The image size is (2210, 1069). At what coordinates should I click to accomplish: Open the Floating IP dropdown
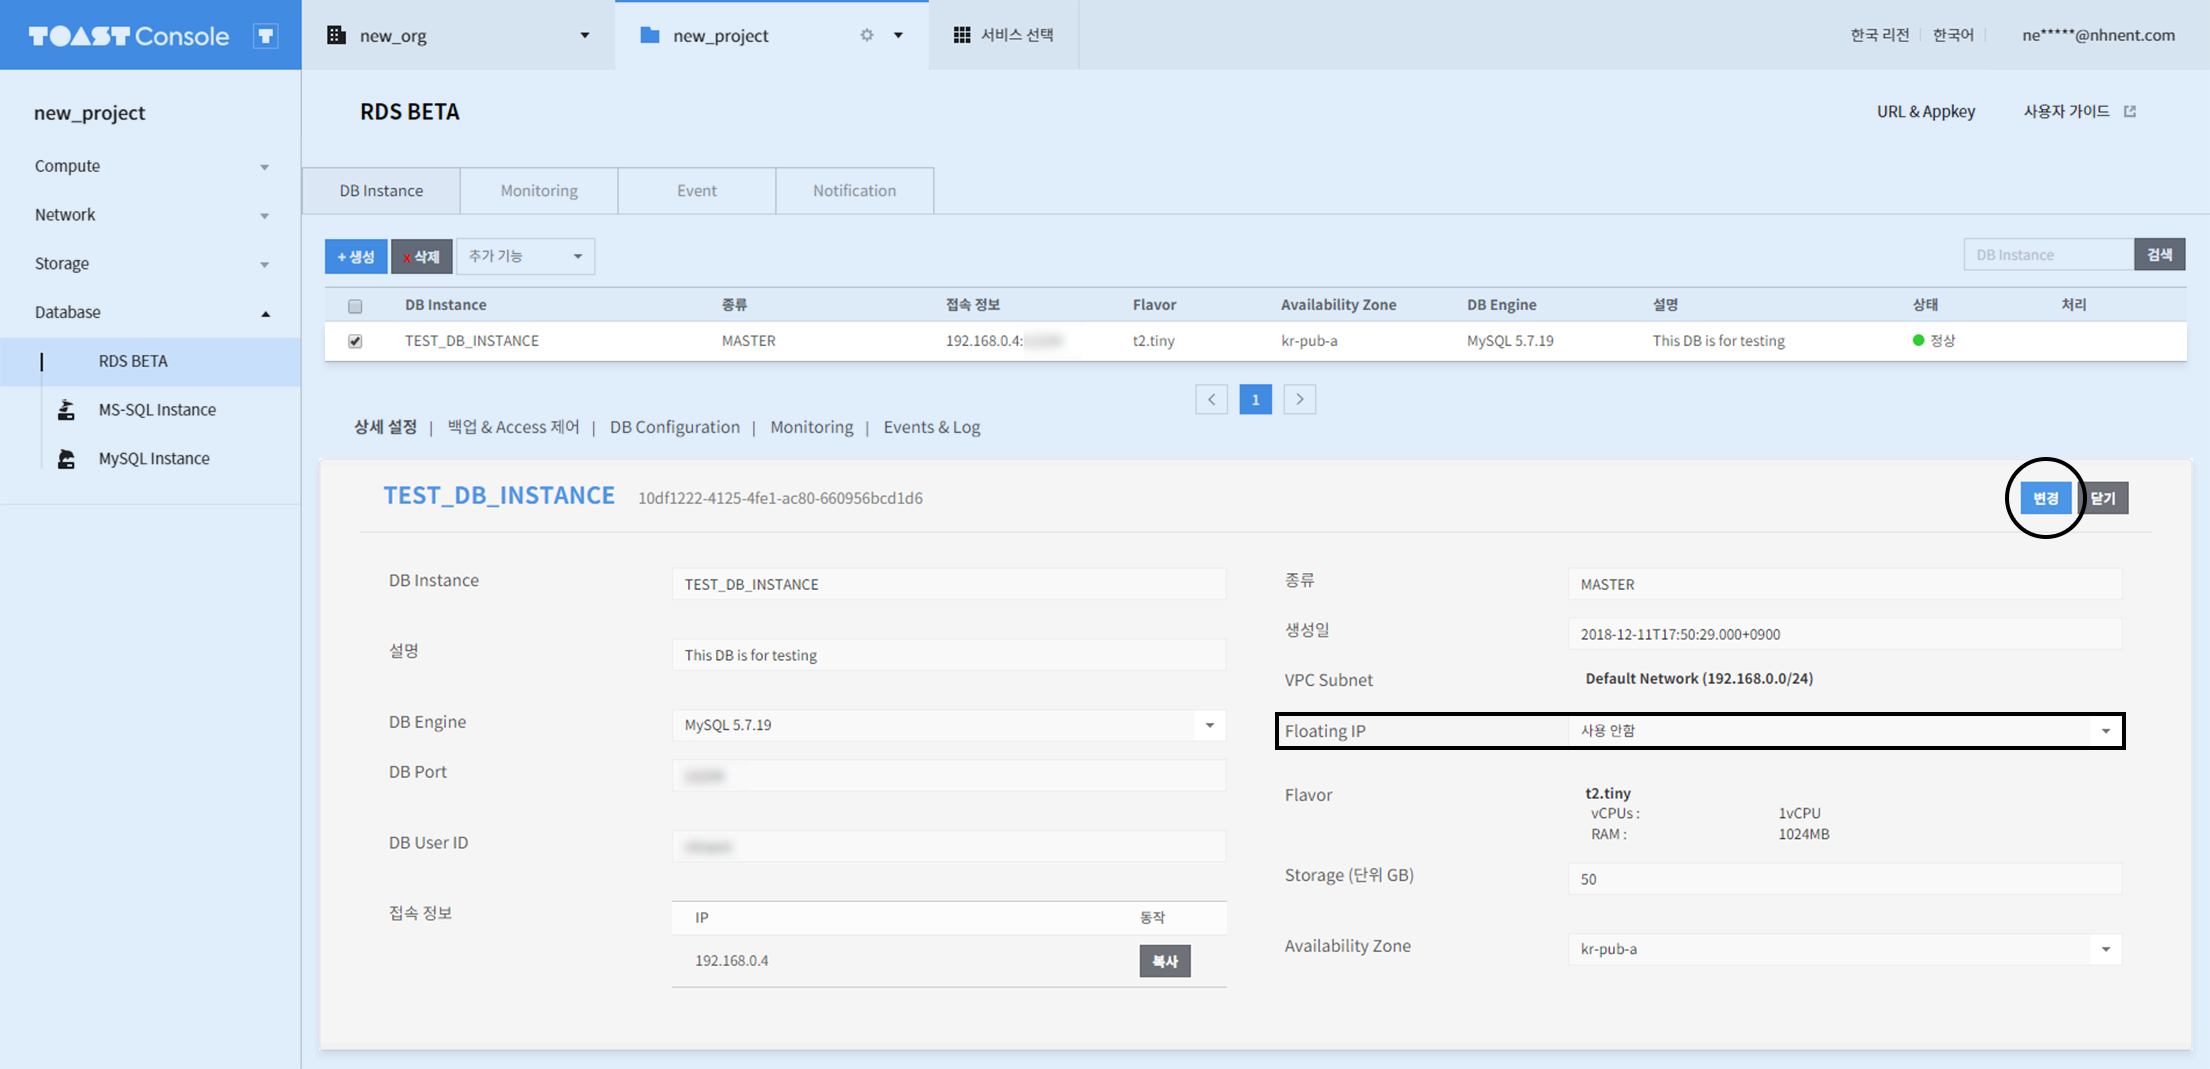1845,731
